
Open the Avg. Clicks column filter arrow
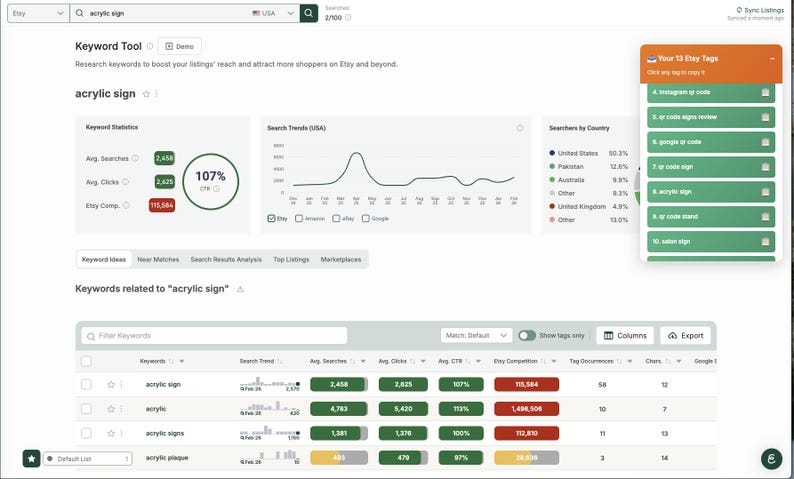click(423, 361)
